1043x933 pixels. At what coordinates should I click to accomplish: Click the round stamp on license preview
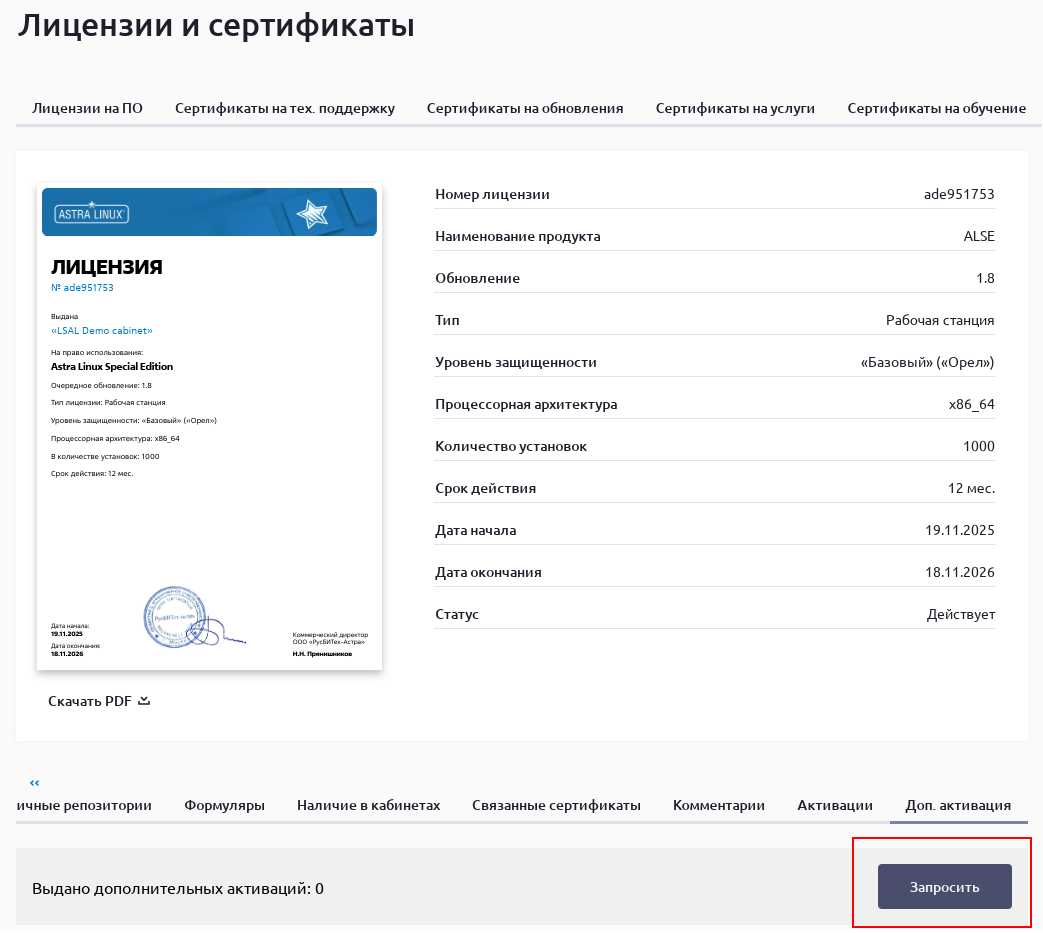(175, 617)
